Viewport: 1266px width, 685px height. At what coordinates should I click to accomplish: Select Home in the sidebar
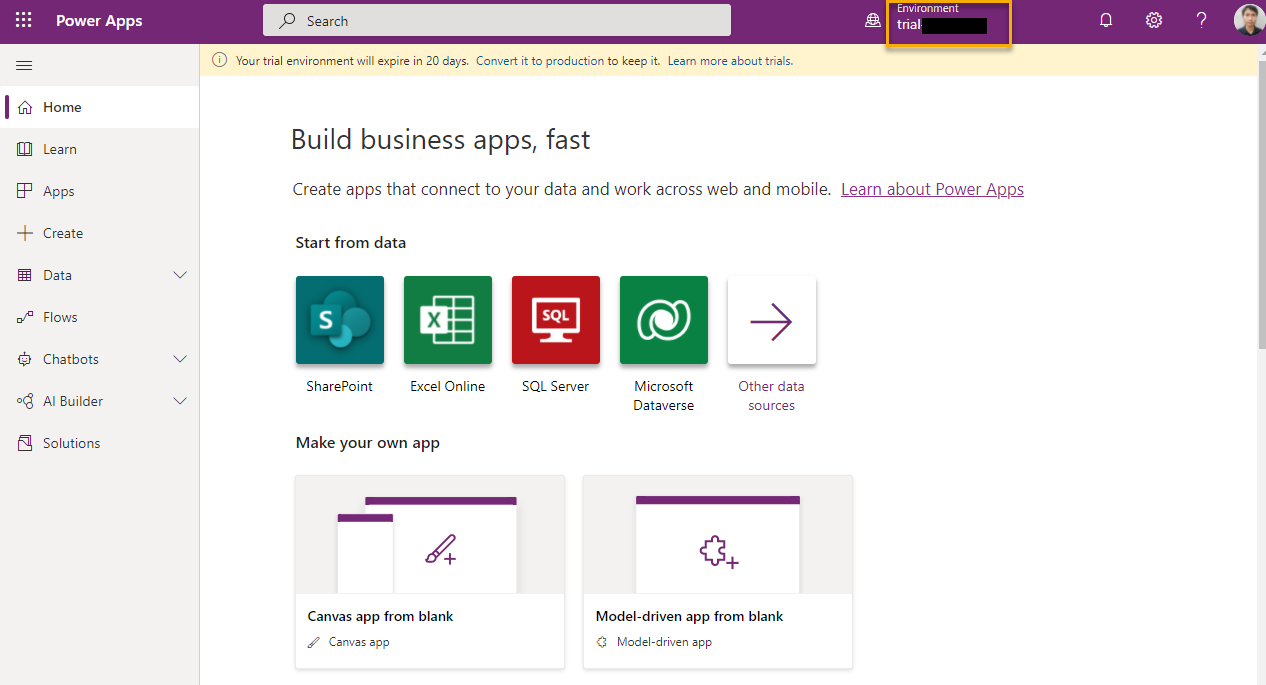pos(100,107)
